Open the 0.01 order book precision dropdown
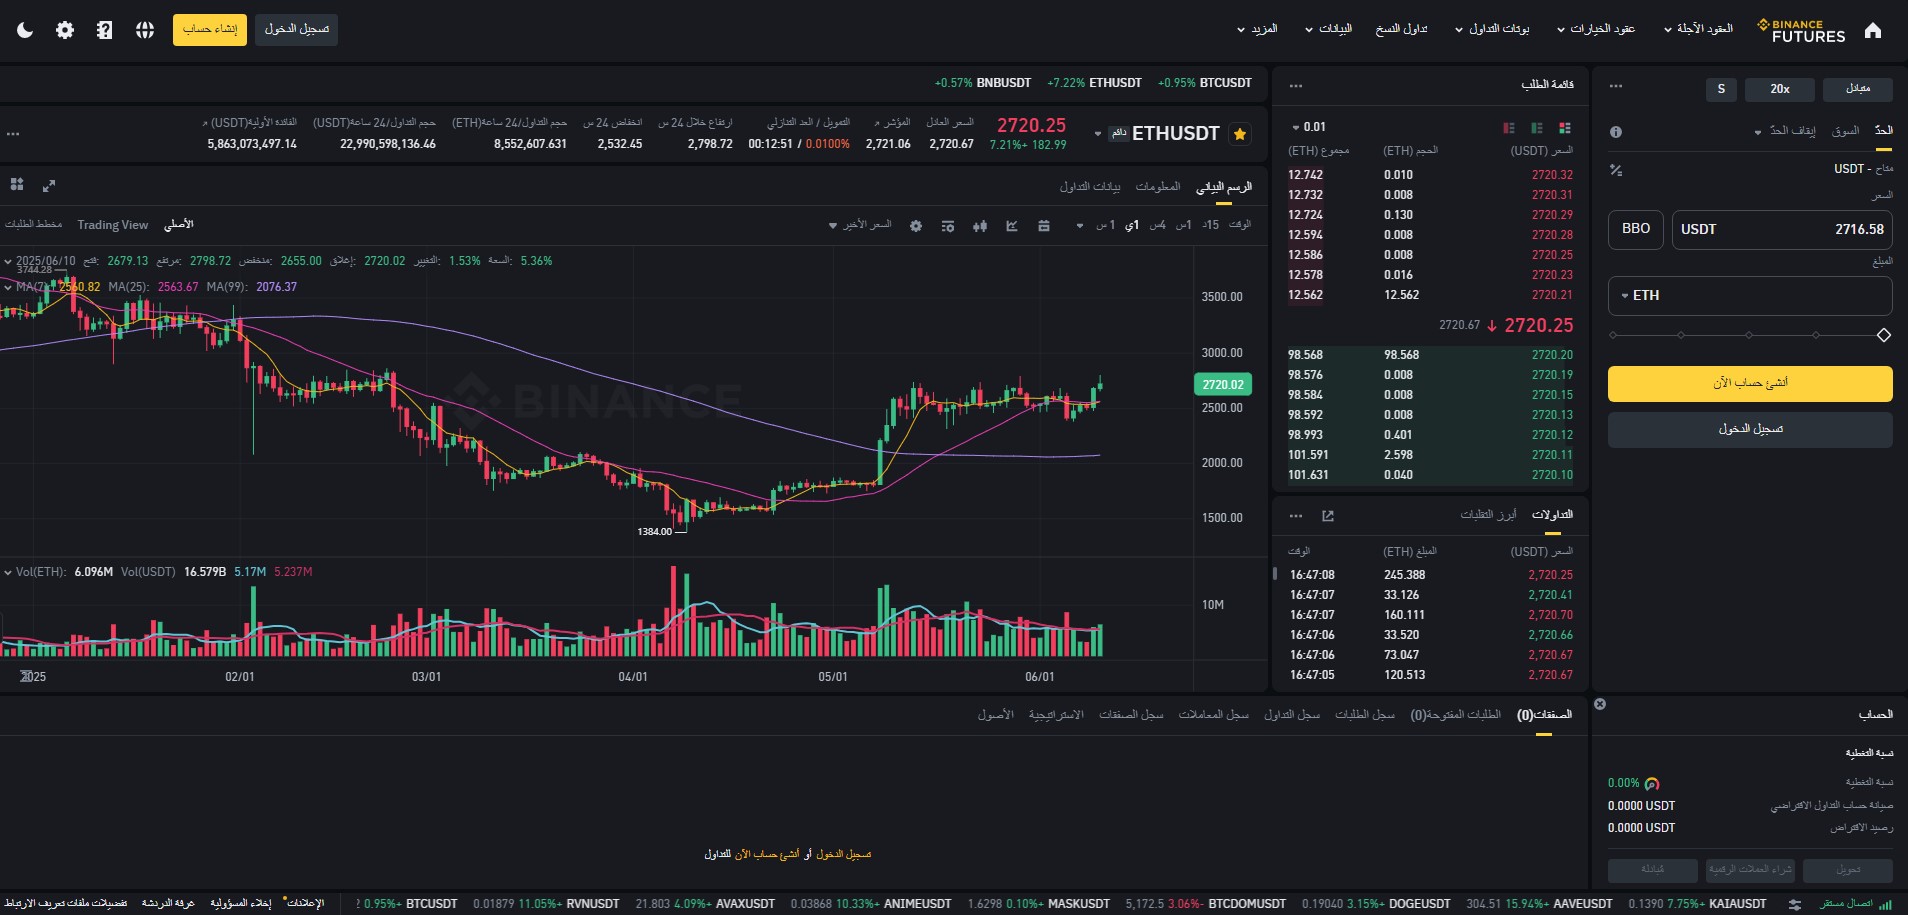Screen dimensions: 1908x915 [1306, 127]
